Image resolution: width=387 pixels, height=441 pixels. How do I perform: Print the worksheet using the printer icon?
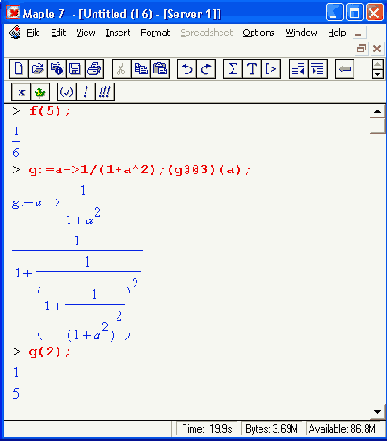point(94,69)
